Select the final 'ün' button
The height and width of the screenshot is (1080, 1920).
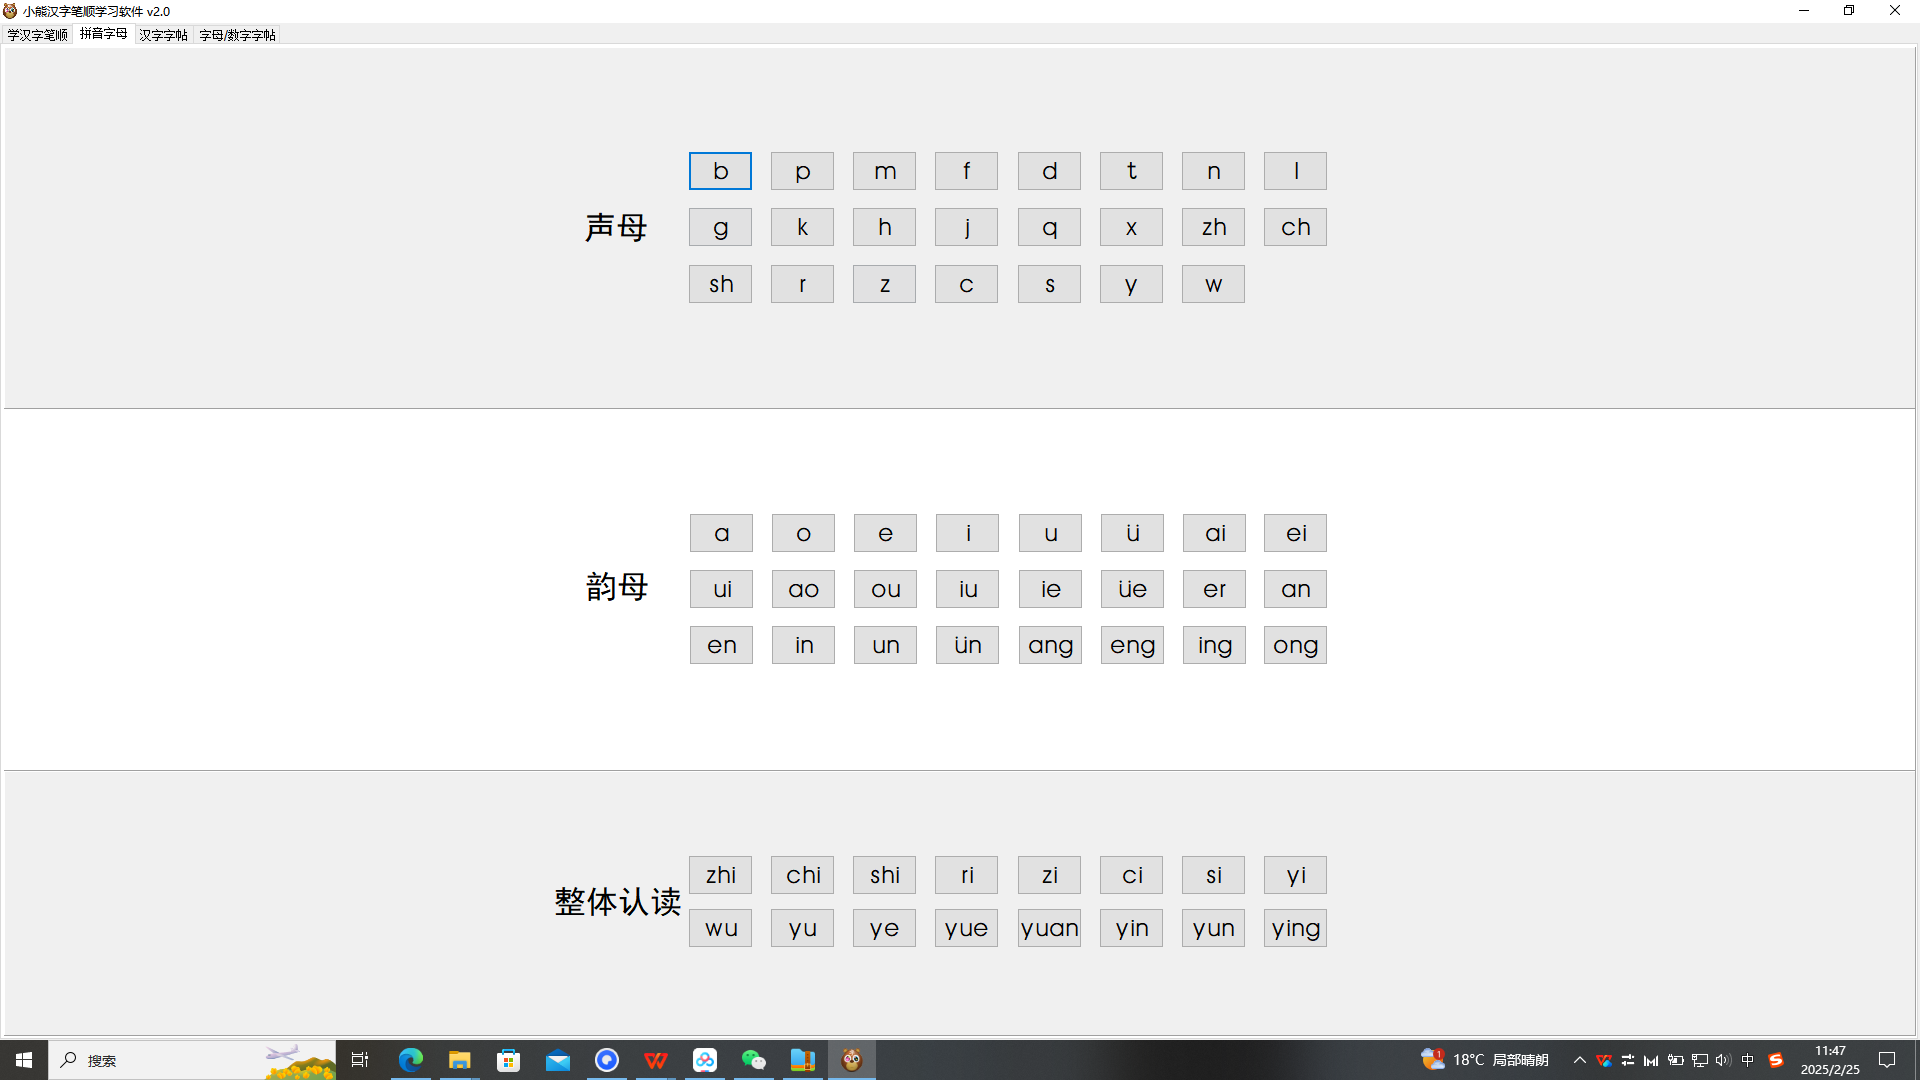coord(967,645)
